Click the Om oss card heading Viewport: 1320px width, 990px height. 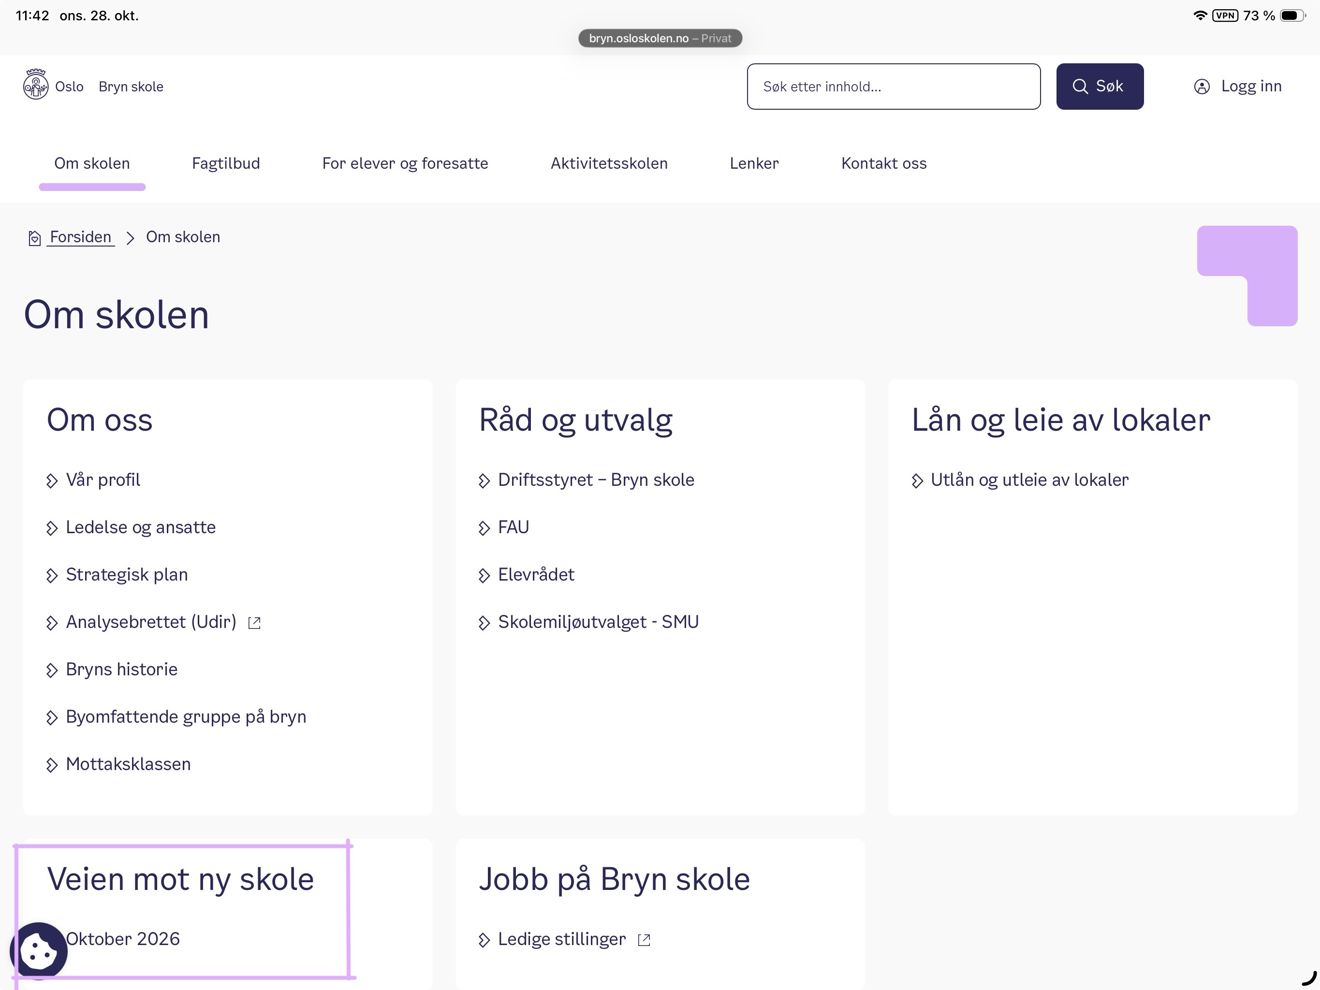(x=100, y=420)
